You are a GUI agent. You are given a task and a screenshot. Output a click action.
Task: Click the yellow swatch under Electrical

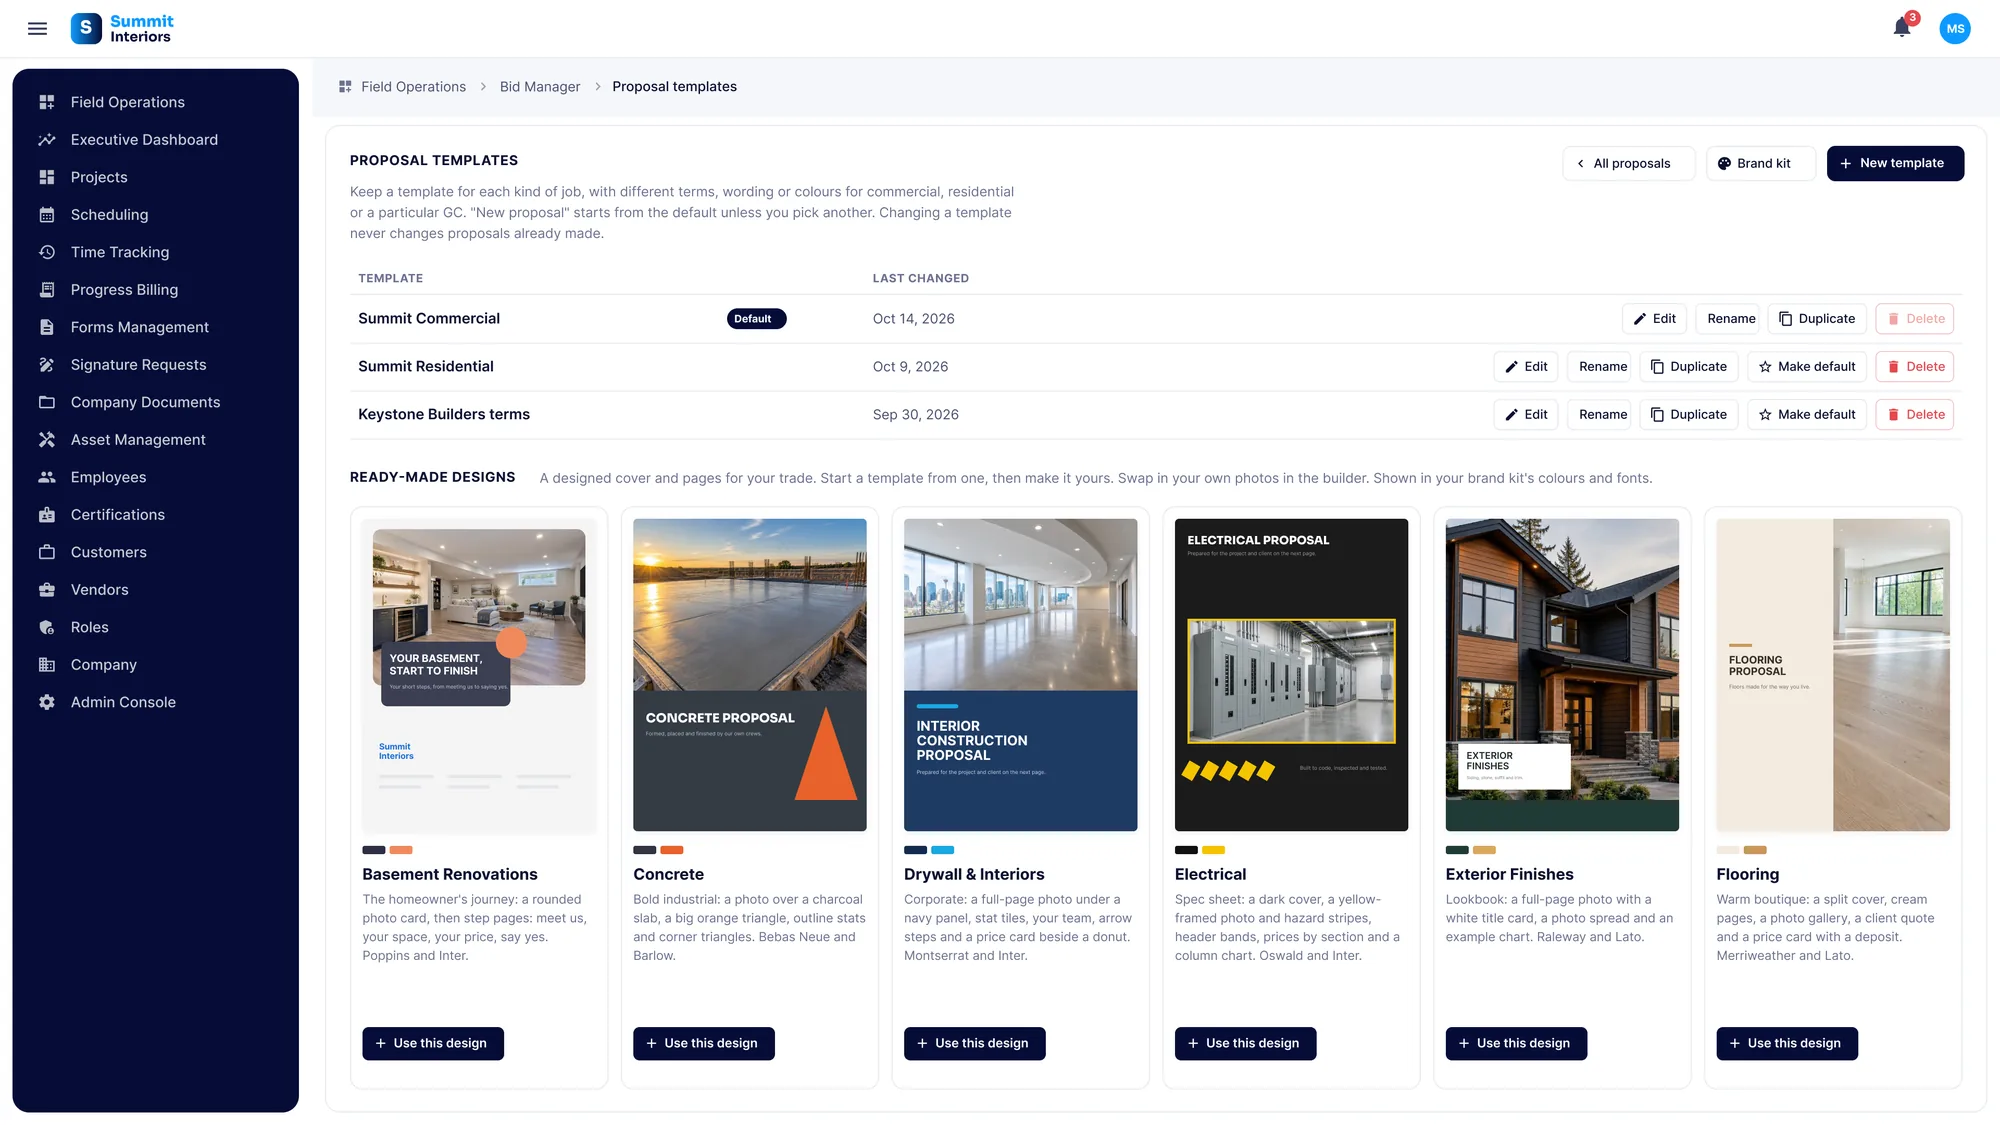tap(1213, 850)
